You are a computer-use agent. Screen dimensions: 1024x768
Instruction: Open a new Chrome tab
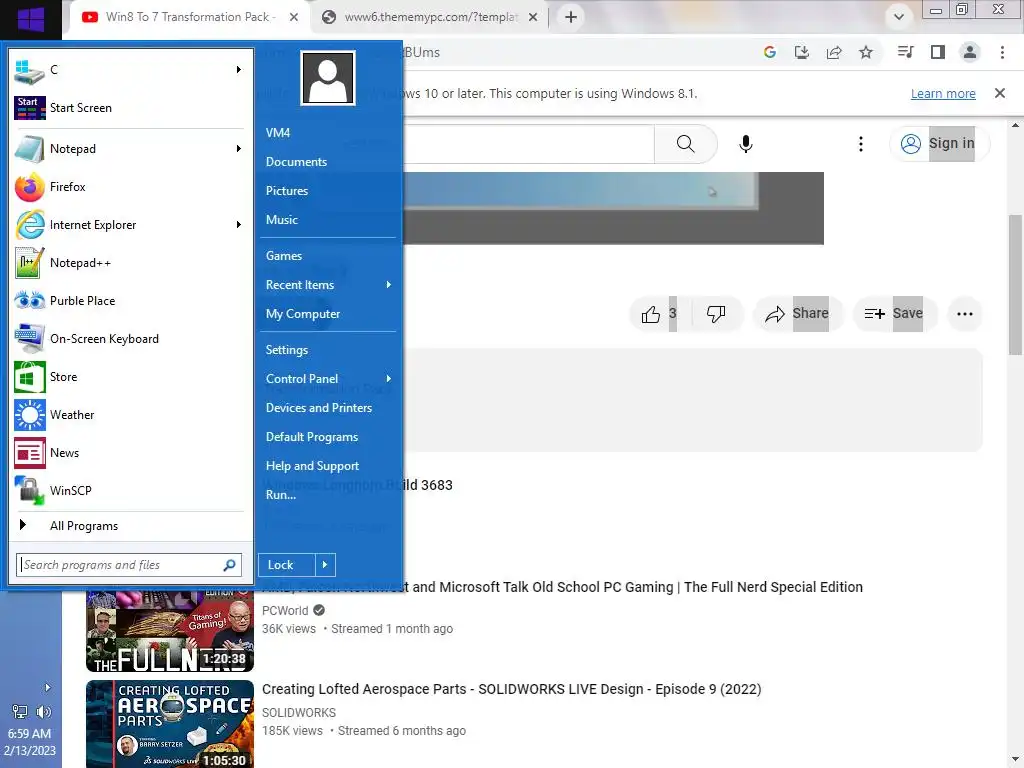571,18
